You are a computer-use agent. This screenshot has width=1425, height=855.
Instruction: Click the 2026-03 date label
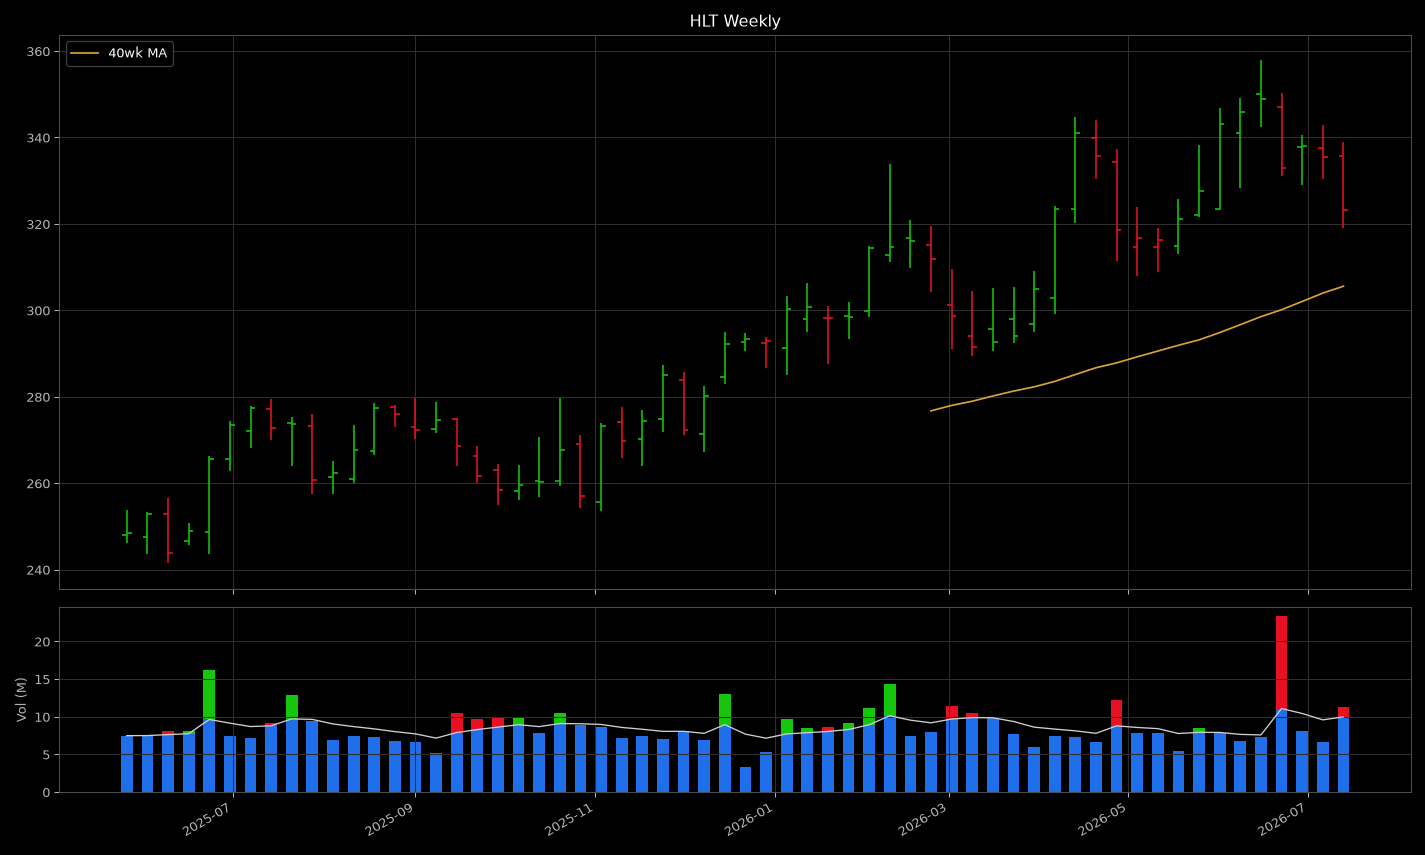click(923, 818)
